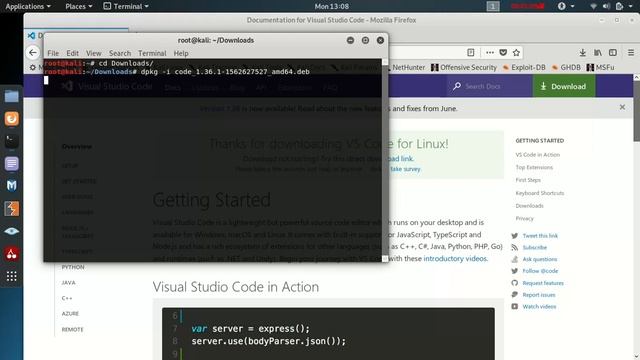Viewport: 640px width, 360px height.
Task: Open the Places menu
Action: point(79,6)
